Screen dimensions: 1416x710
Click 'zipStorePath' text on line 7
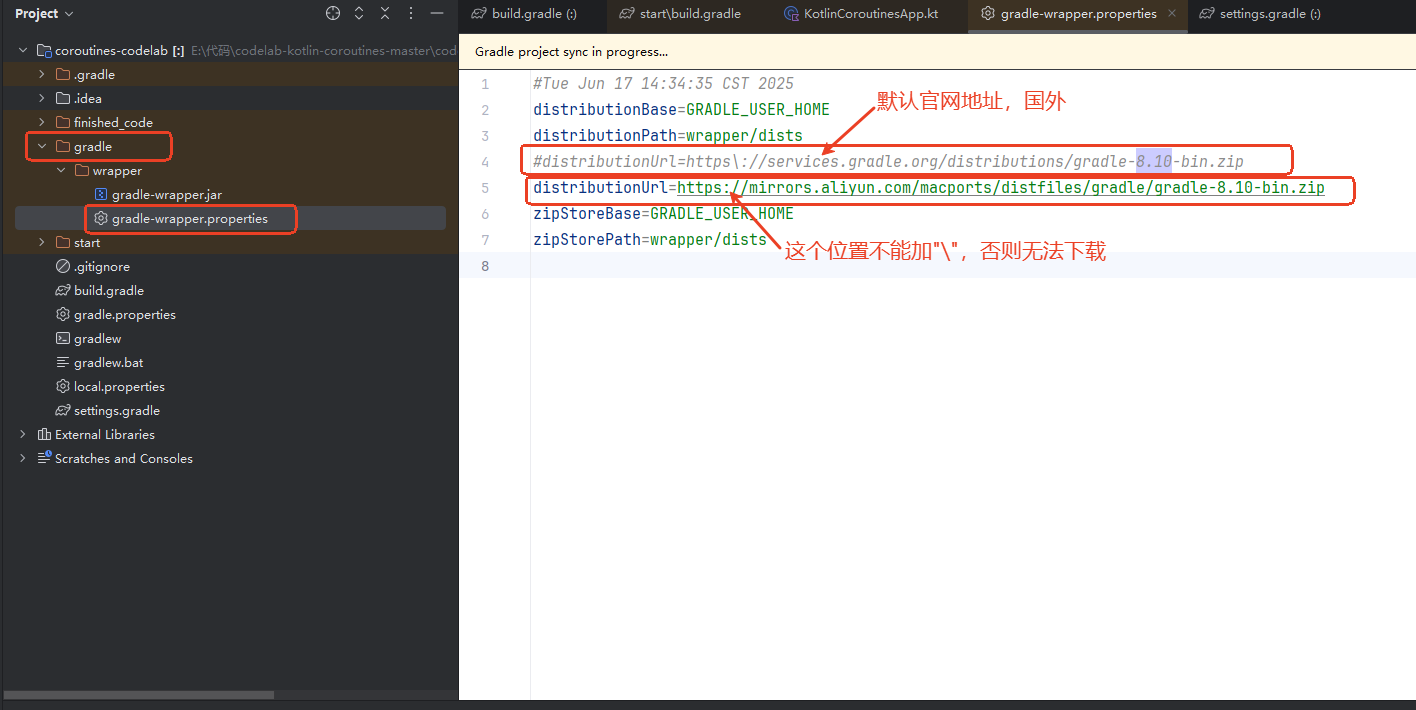pos(587,239)
